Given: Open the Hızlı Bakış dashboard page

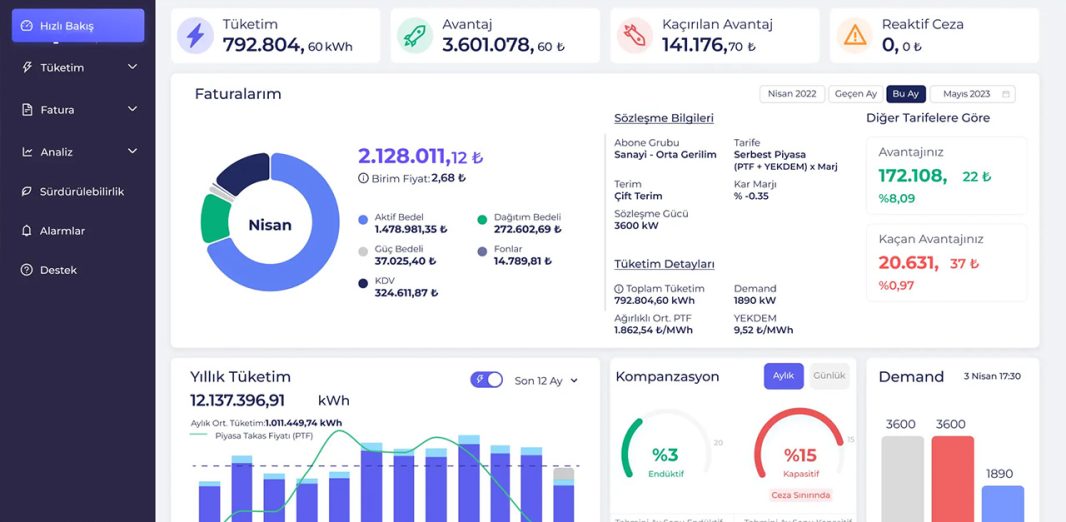Looking at the screenshot, I should 78,26.
